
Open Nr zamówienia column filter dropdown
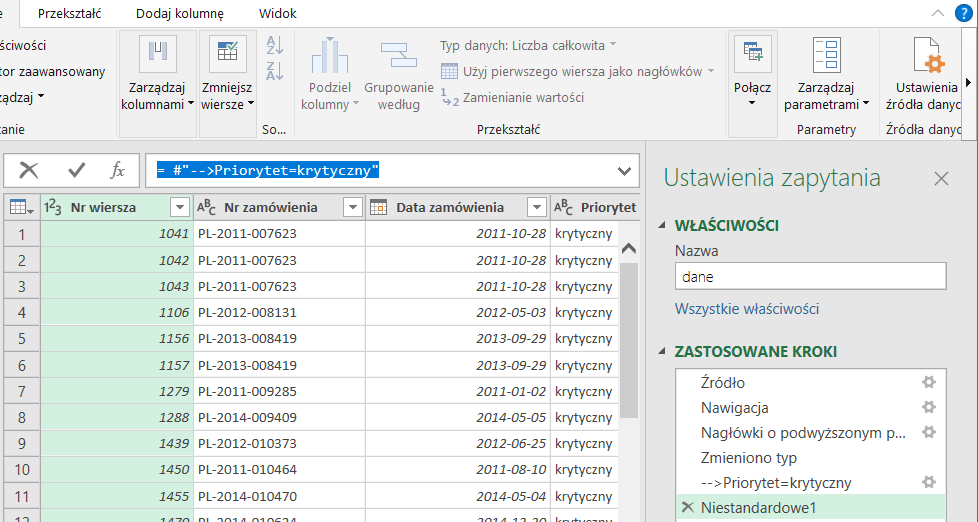tap(352, 207)
